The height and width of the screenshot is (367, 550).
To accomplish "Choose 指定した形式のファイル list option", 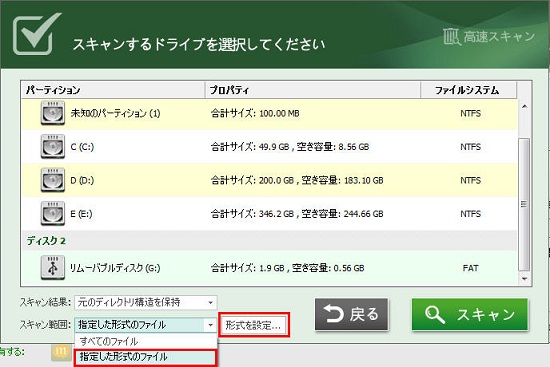I will click(x=146, y=357).
